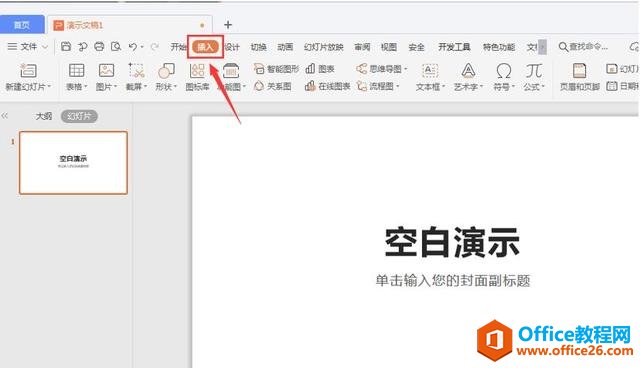Expand the New Slide dropdown arrow
This screenshot has width=640, height=368.
pos(49,86)
